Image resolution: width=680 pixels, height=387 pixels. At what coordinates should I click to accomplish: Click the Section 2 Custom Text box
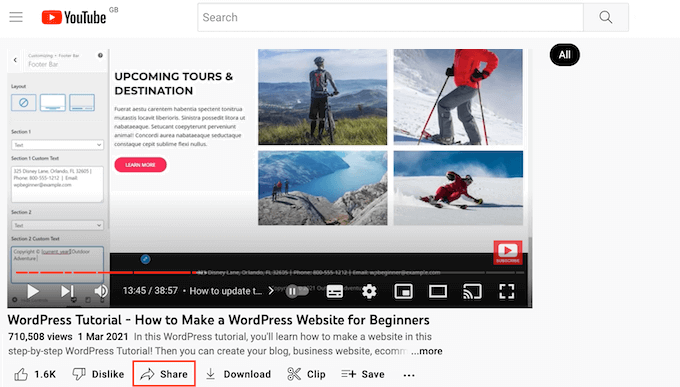pyautogui.click(x=57, y=264)
